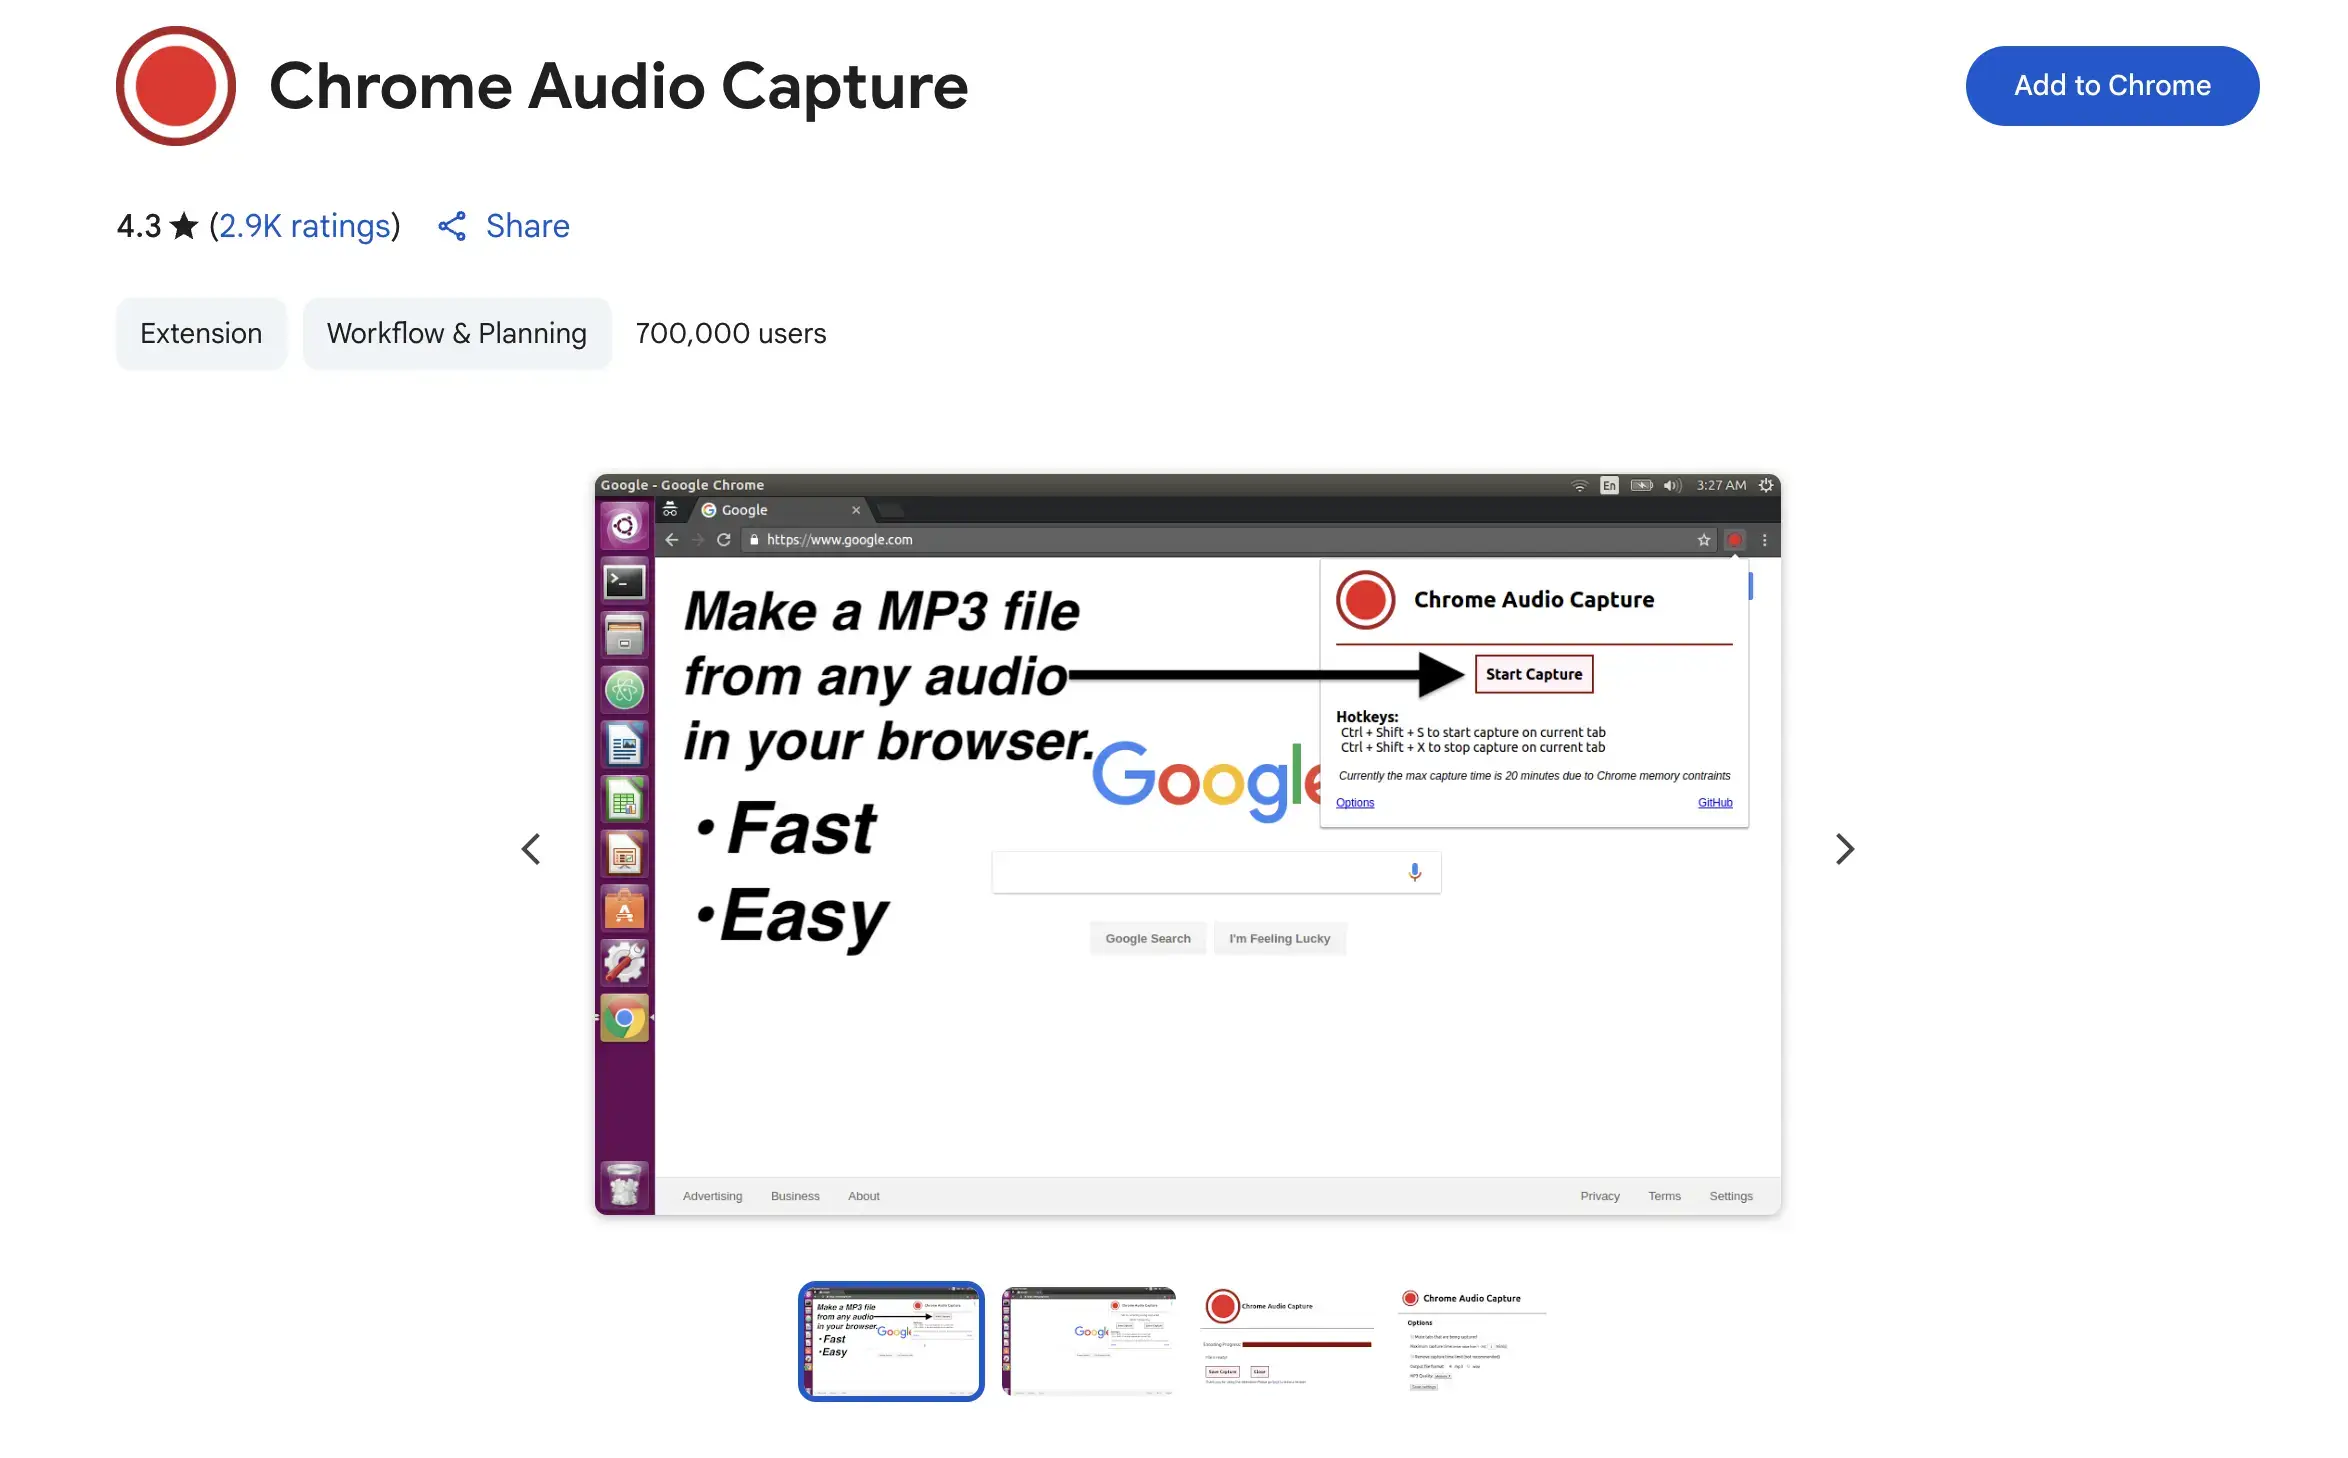Launch LibreOffice Writer from the launcher
The image size is (2348, 1458).
(624, 744)
